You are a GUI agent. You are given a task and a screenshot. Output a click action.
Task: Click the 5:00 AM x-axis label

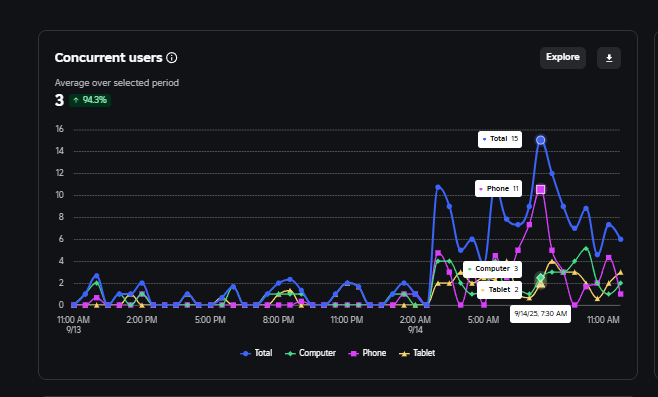pos(483,320)
